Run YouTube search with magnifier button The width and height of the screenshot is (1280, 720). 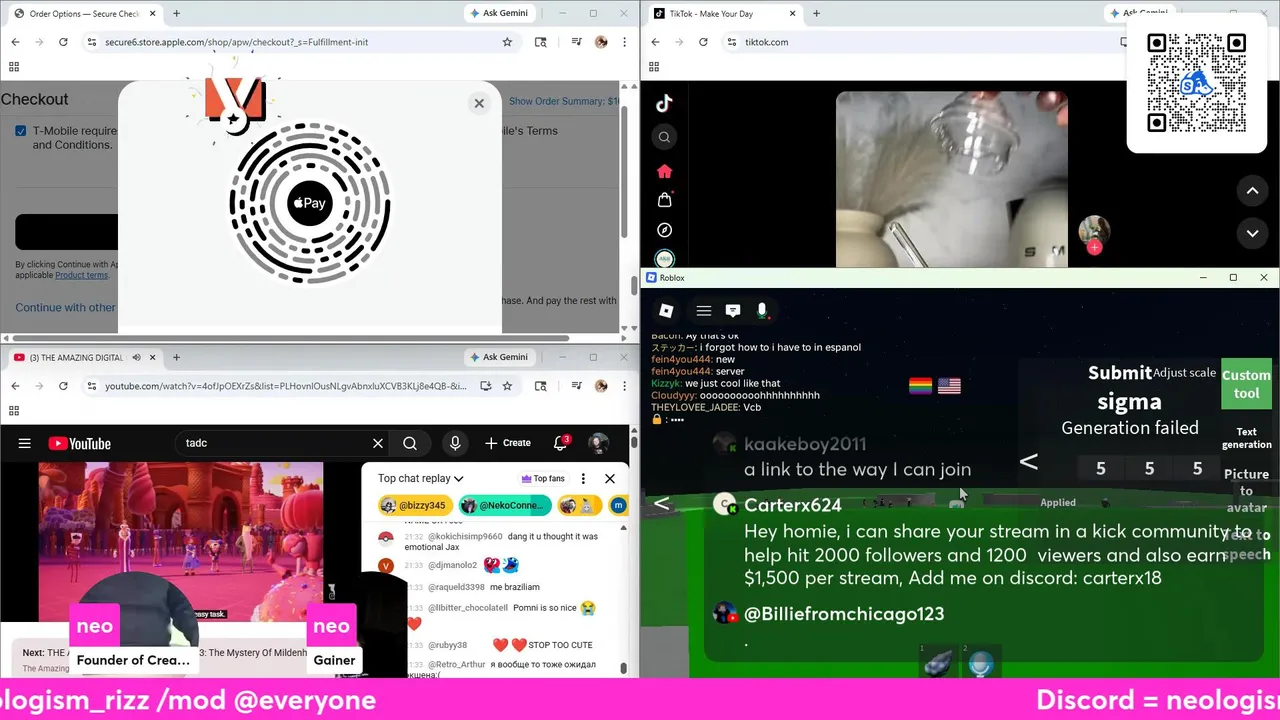[x=410, y=443]
